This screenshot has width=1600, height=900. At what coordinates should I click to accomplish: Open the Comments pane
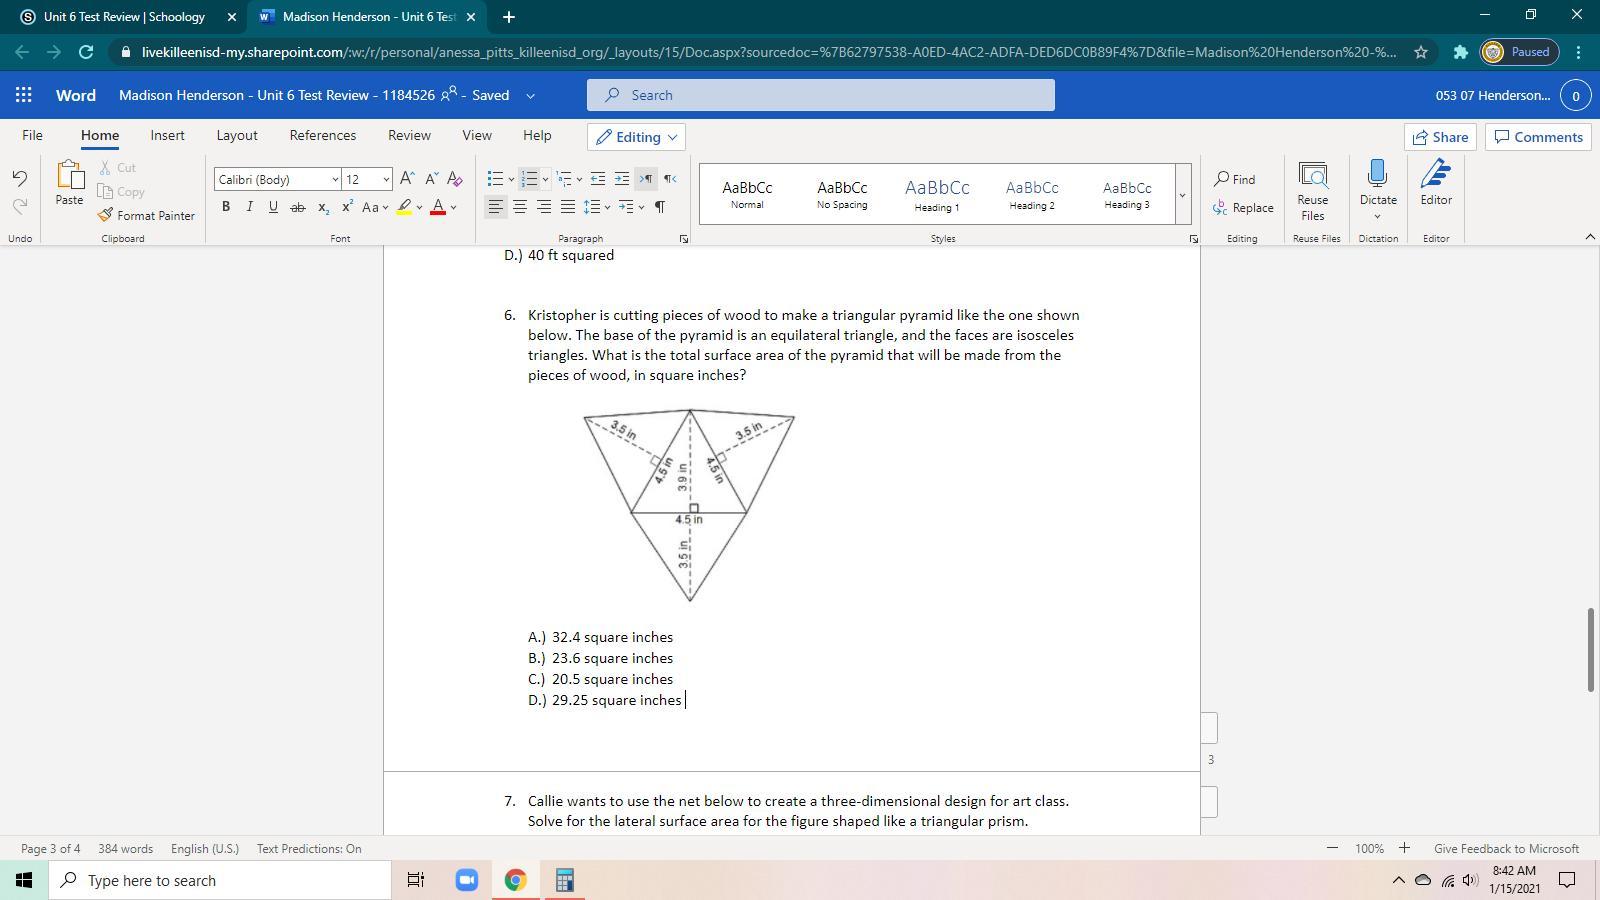pos(1538,137)
